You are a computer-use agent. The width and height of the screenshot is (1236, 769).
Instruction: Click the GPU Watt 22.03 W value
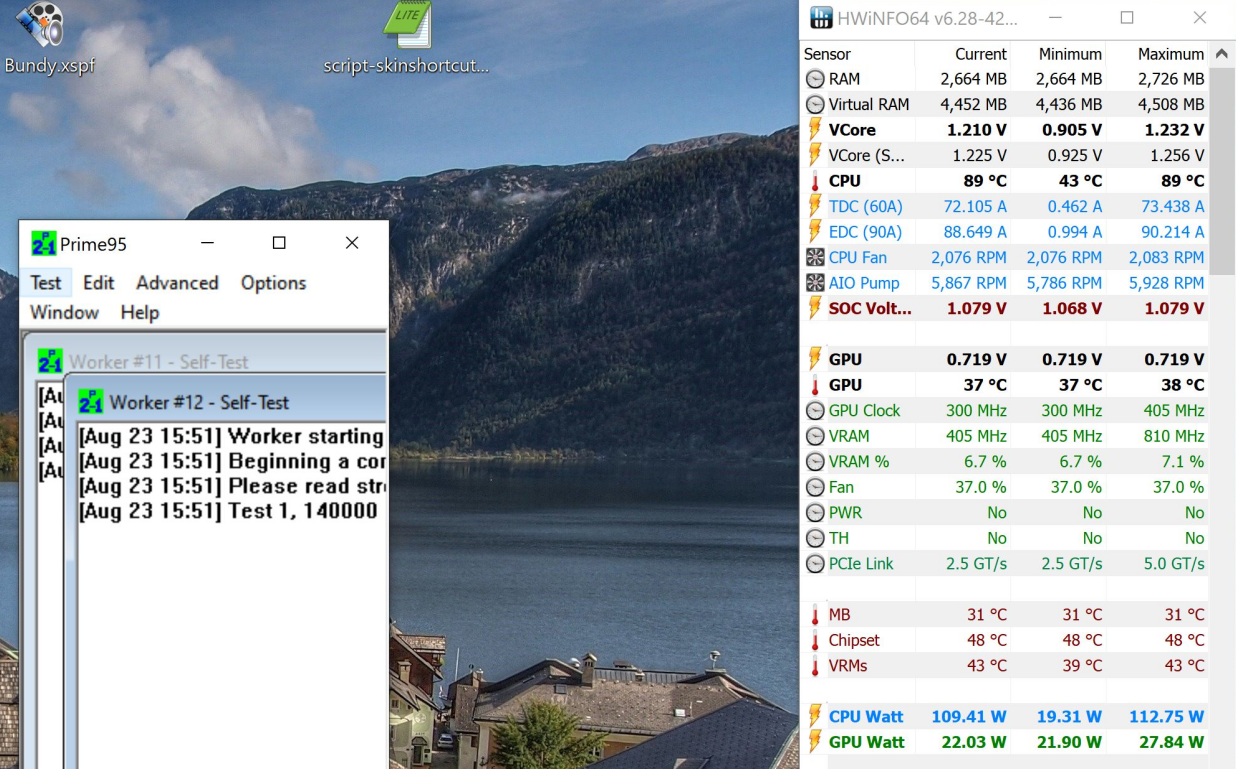click(x=974, y=742)
